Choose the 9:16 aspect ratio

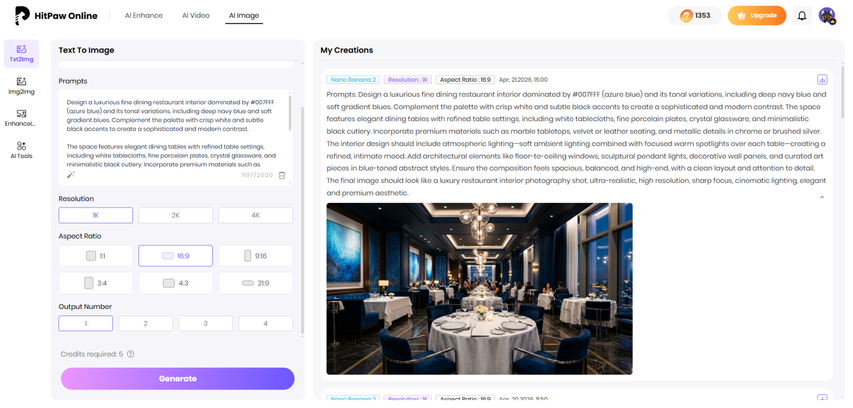(x=256, y=256)
